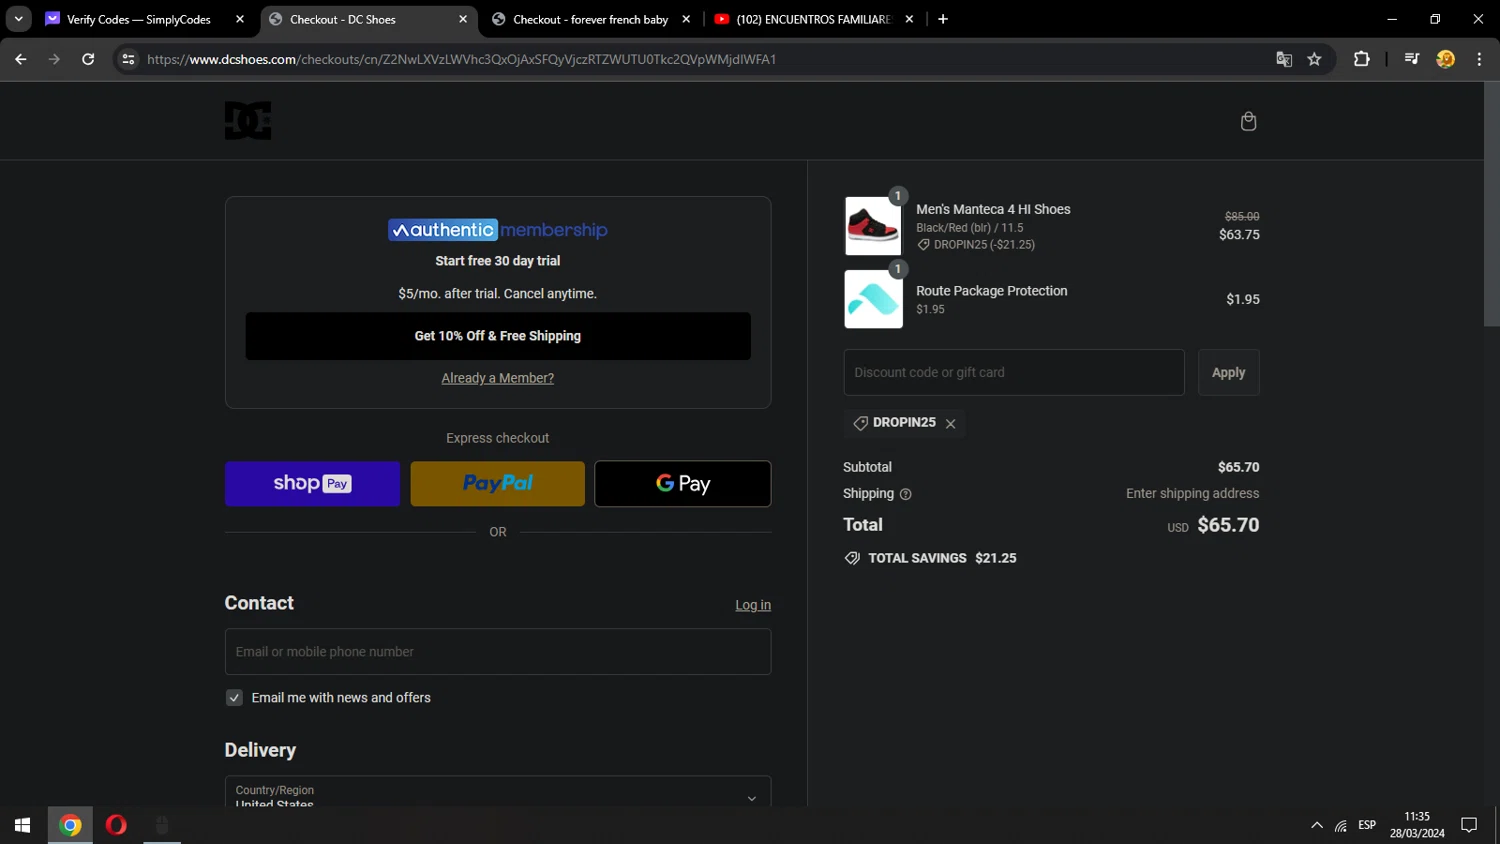
Task: Click the Route Package Protection thumbnail
Action: coord(873,299)
